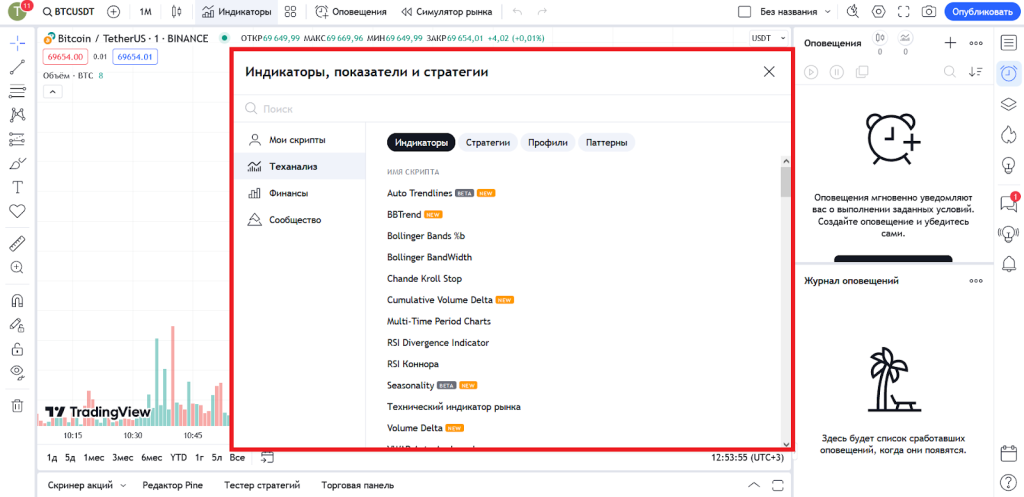Open the object tree layers icon

pyautogui.click(x=1008, y=104)
